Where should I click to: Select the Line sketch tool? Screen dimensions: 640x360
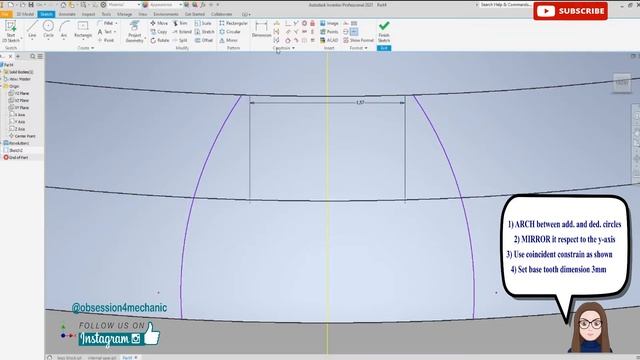32,29
